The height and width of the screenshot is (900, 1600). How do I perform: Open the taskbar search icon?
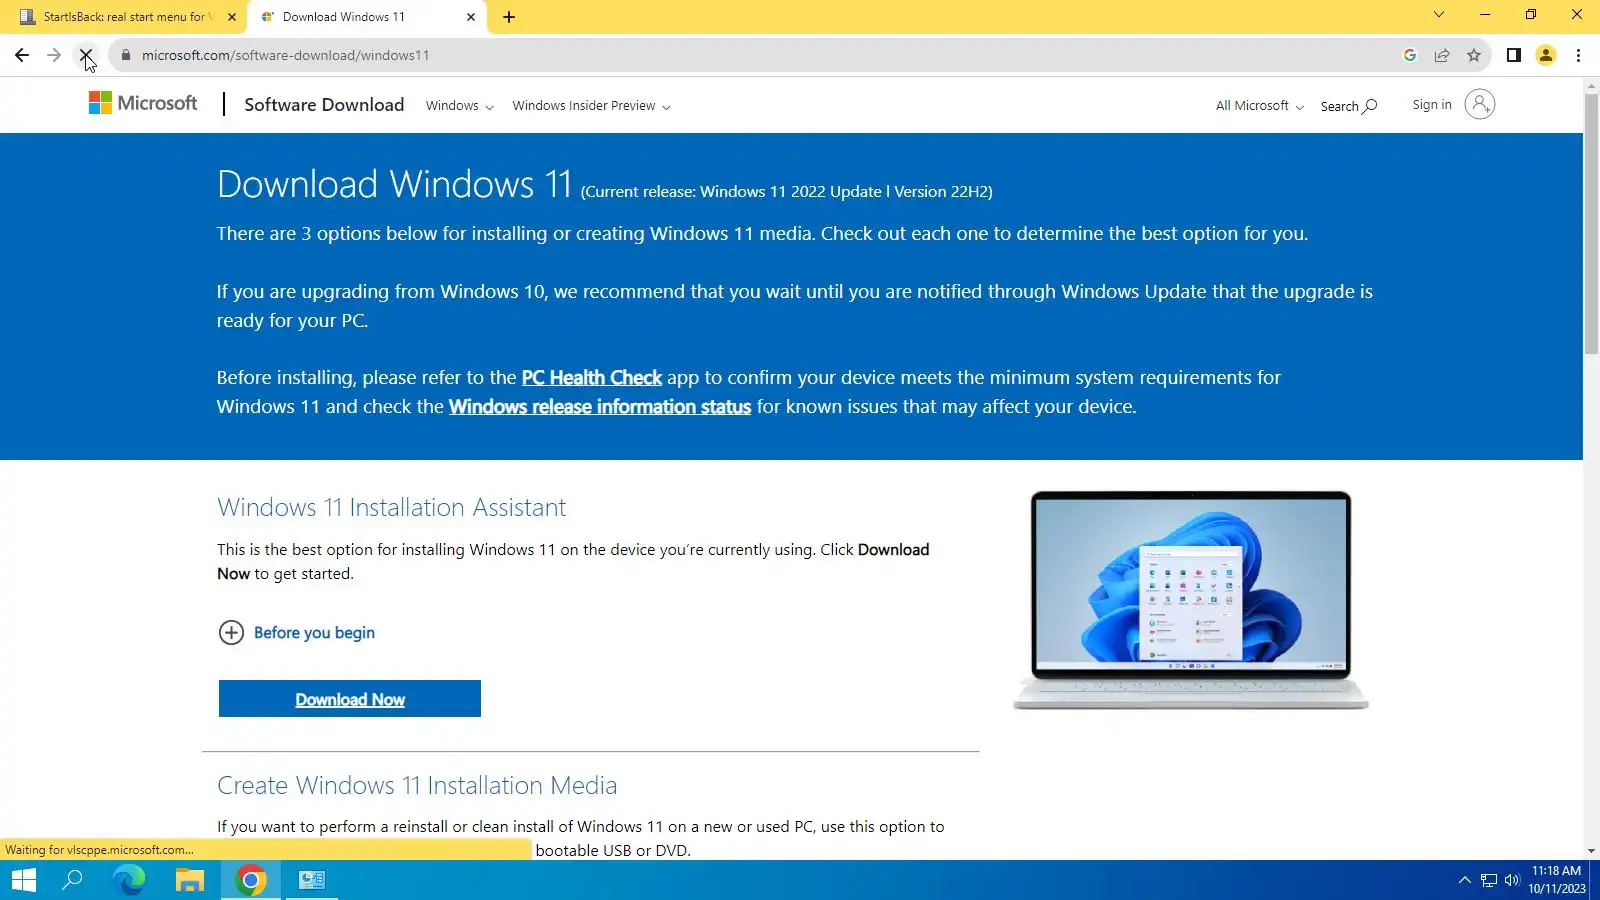pyautogui.click(x=72, y=880)
